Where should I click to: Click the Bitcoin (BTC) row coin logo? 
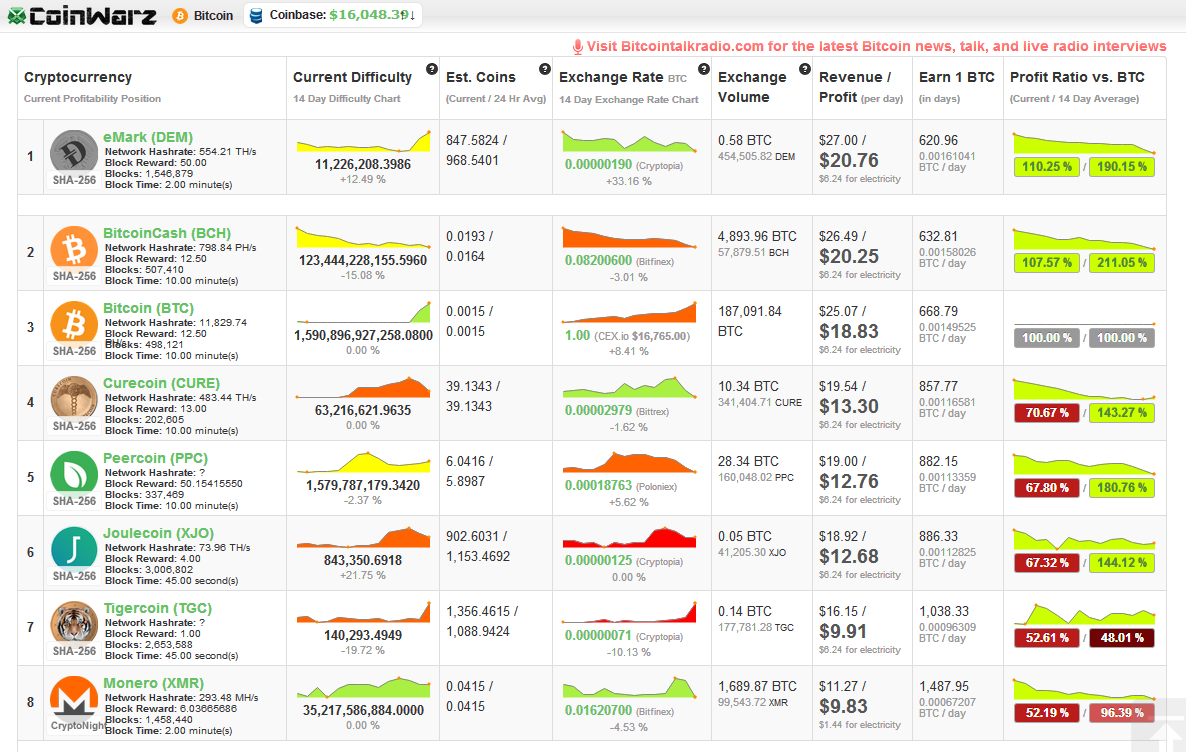click(x=74, y=323)
